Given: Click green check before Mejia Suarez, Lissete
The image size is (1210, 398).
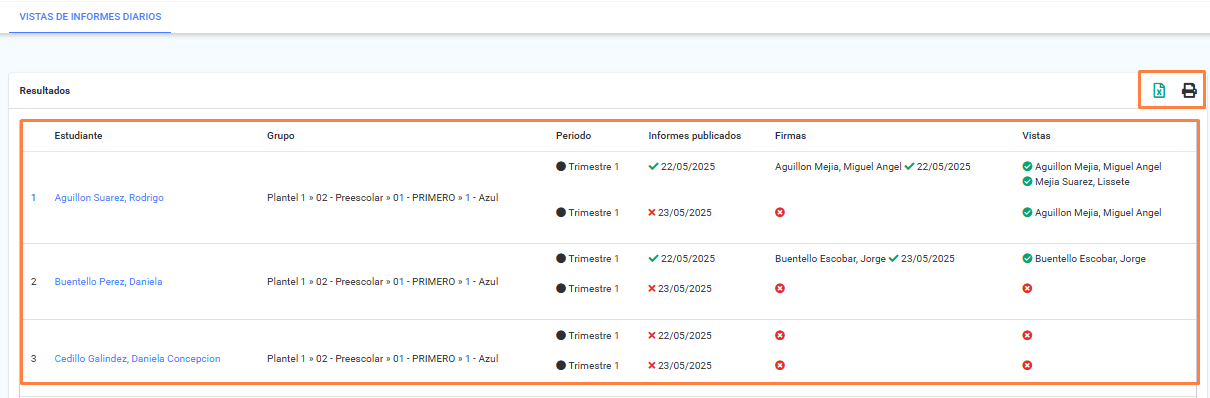Looking at the screenshot, I should (x=1027, y=182).
